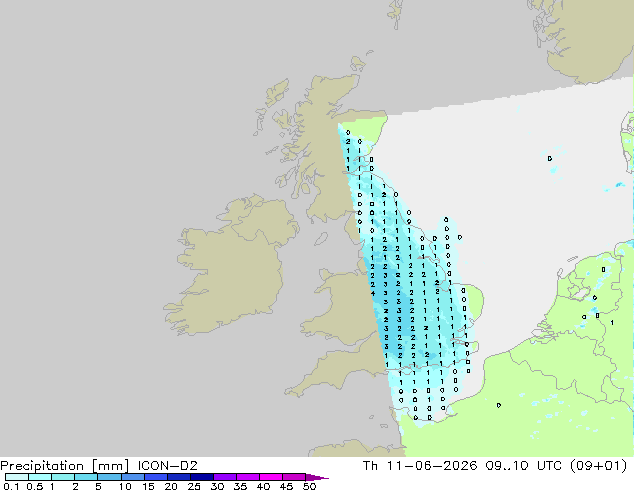The width and height of the screenshot is (634, 490).
Task: Click the isolated '0' value over northern France
Action: (499, 405)
